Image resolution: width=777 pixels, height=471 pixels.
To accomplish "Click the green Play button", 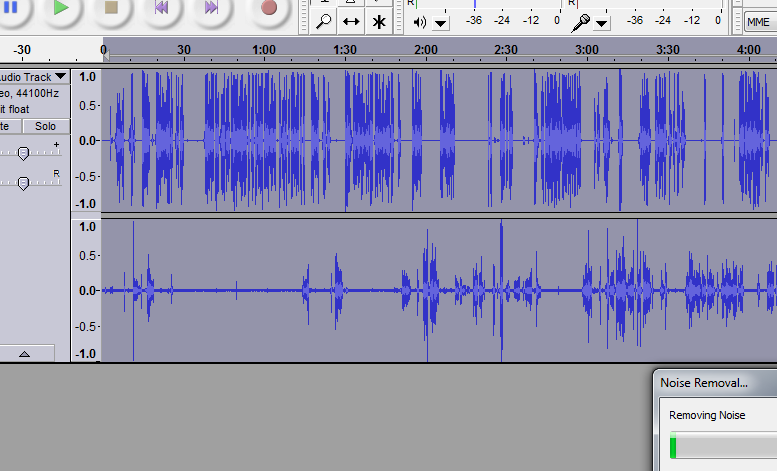I will click(x=61, y=8).
